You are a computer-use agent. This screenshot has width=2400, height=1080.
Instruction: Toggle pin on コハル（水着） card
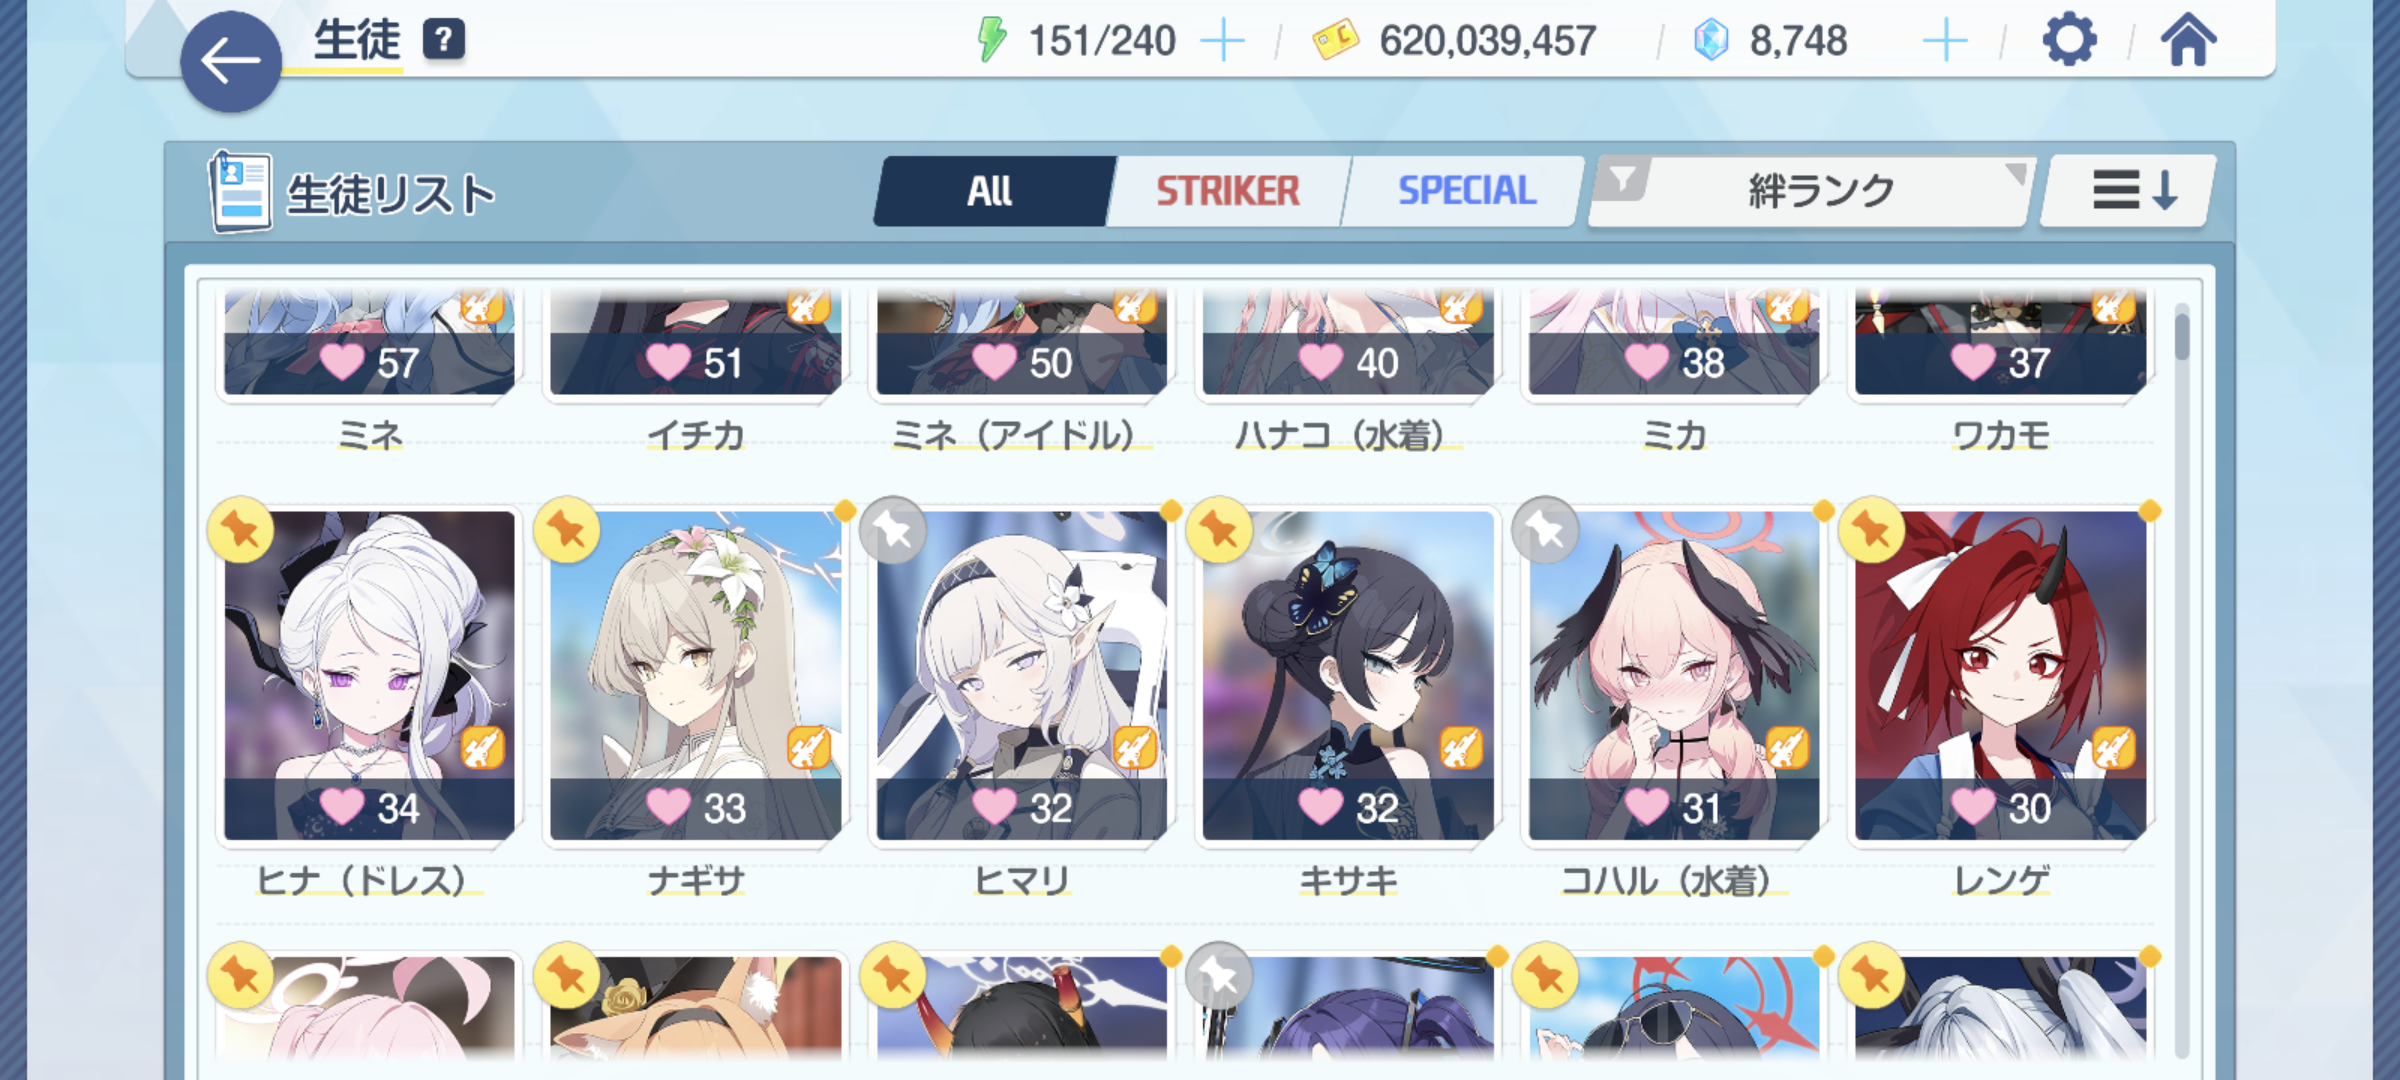click(x=1545, y=530)
